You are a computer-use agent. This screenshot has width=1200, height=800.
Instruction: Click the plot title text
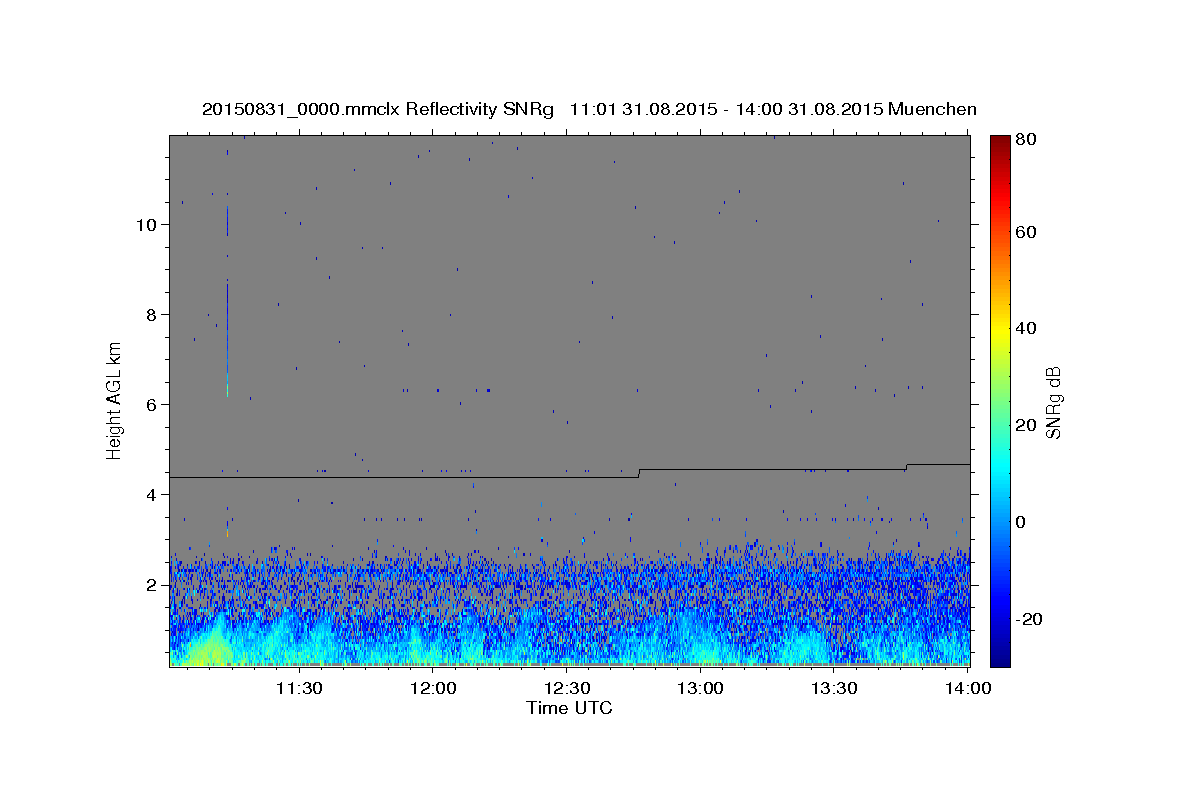589,109
